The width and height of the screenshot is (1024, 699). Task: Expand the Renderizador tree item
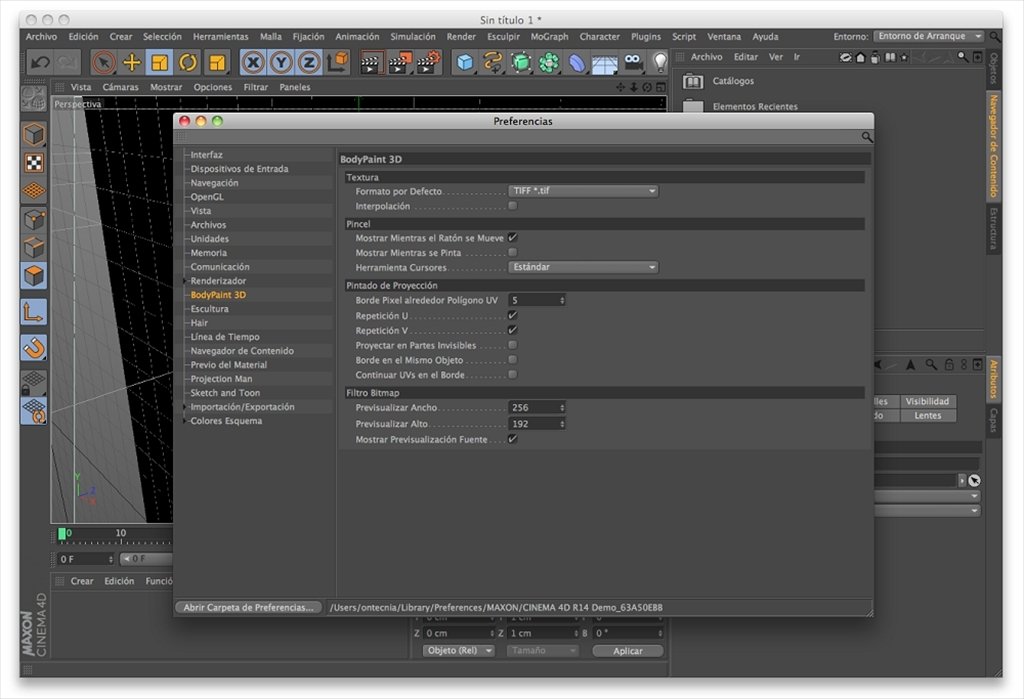(185, 281)
